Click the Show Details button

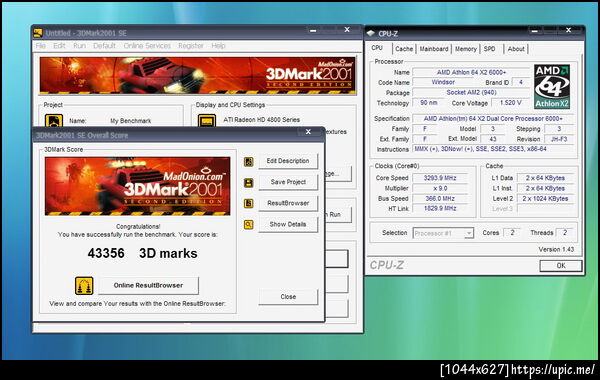tap(288, 224)
